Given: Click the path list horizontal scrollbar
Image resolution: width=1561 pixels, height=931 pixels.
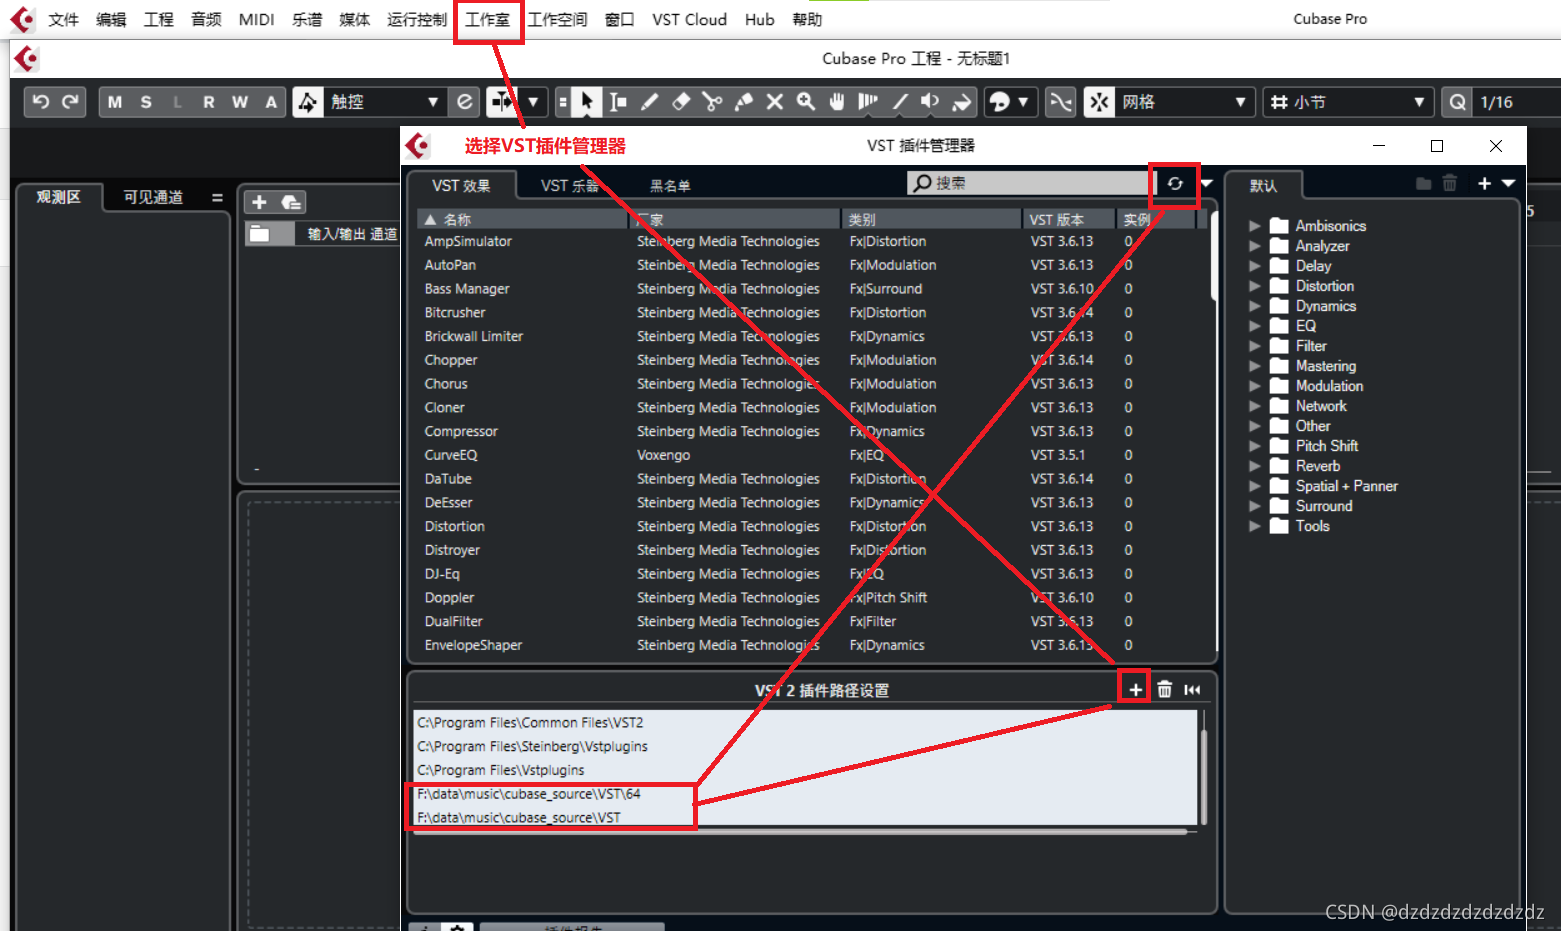Looking at the screenshot, I should point(800,831).
